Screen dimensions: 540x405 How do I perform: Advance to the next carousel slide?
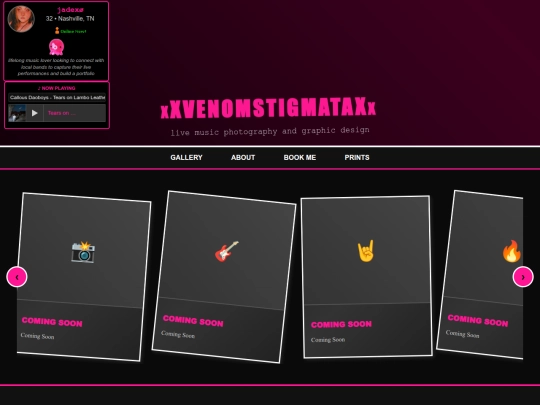(523, 277)
